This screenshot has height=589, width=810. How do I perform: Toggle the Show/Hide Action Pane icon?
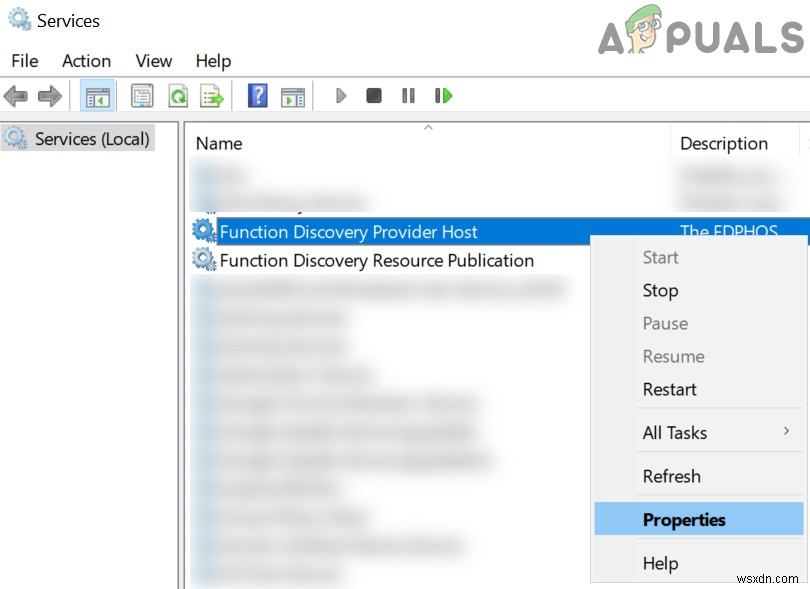click(x=293, y=97)
